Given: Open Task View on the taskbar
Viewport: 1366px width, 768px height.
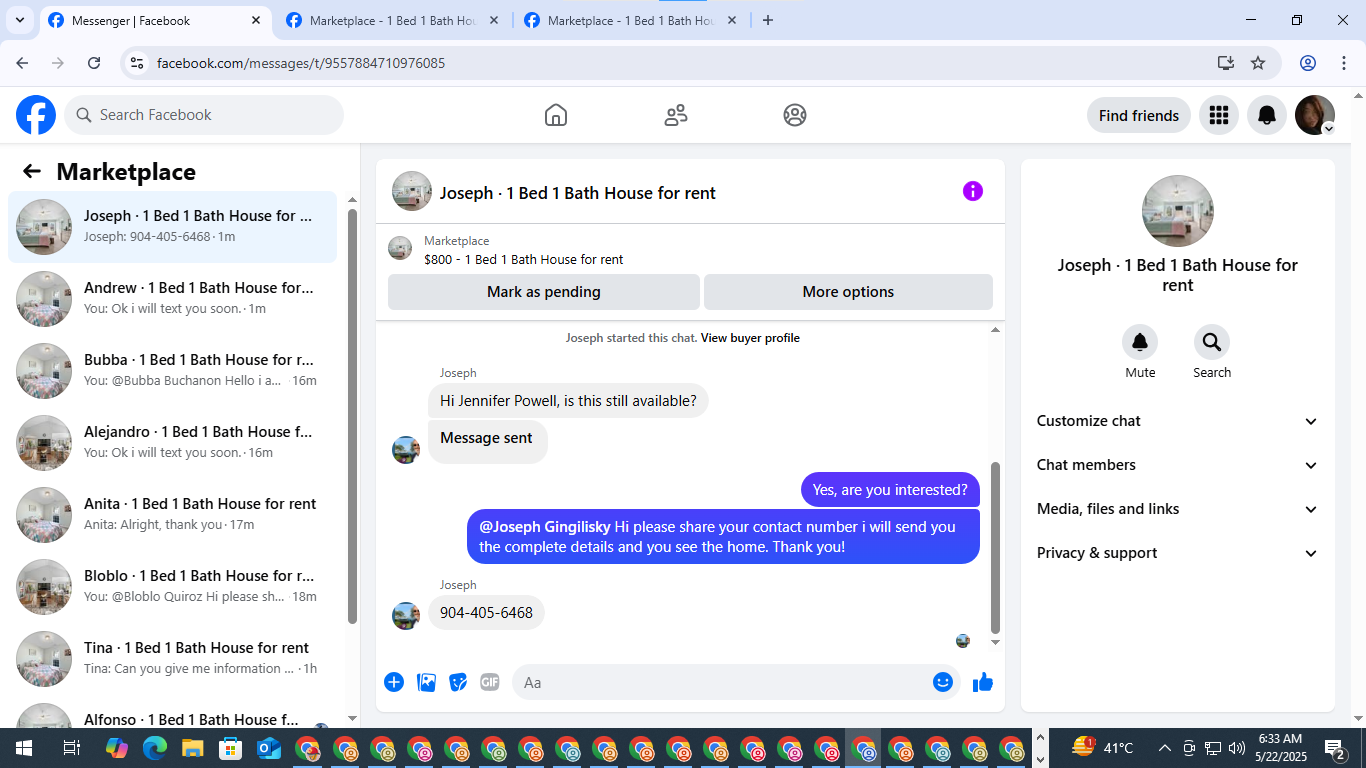Looking at the screenshot, I should 71,748.
